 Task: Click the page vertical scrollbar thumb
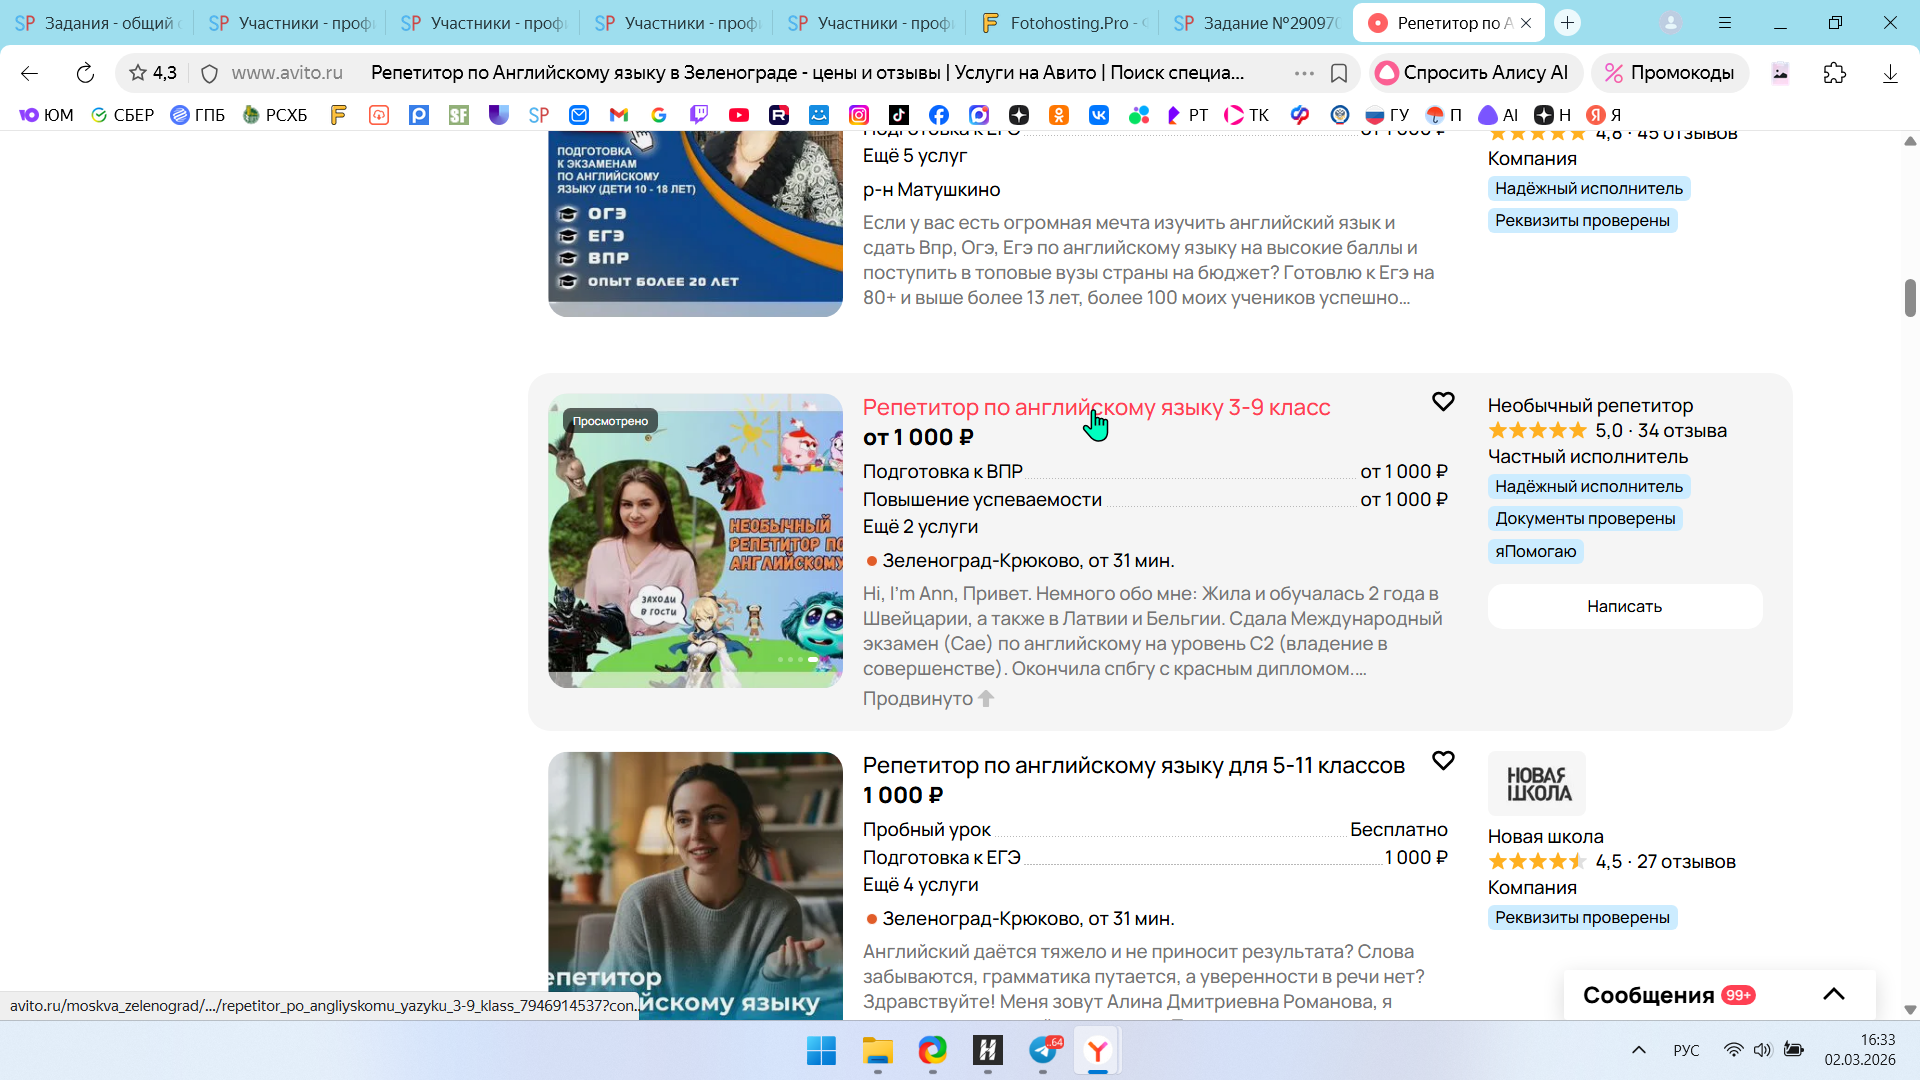1909,298
